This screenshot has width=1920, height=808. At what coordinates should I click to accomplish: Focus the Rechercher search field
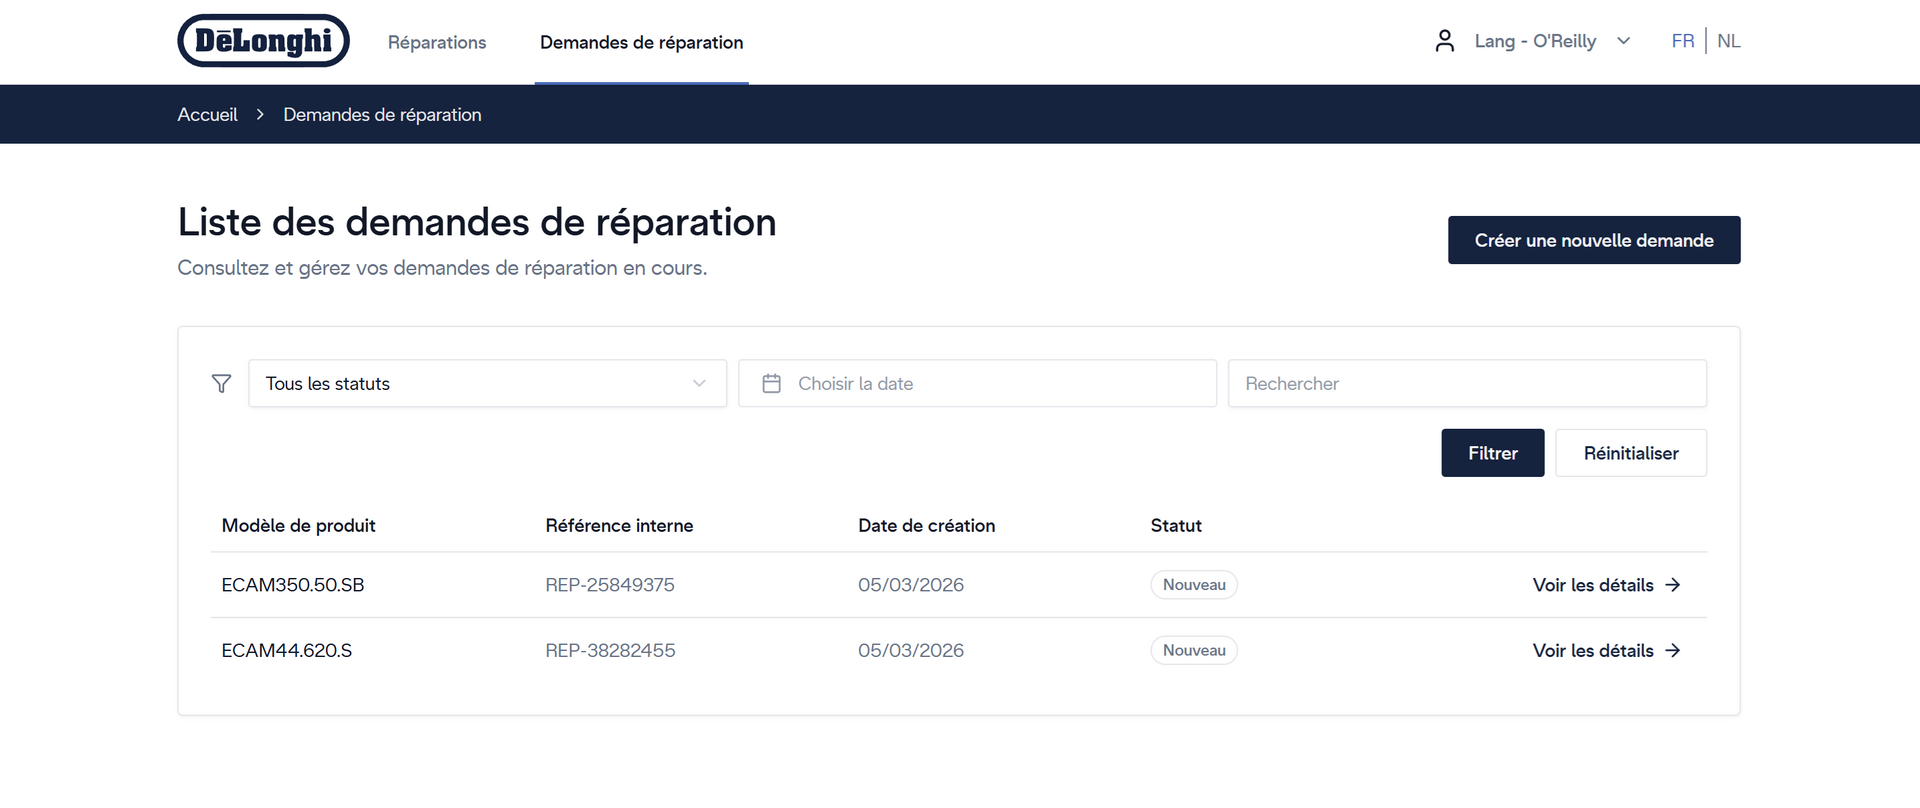(1466, 384)
